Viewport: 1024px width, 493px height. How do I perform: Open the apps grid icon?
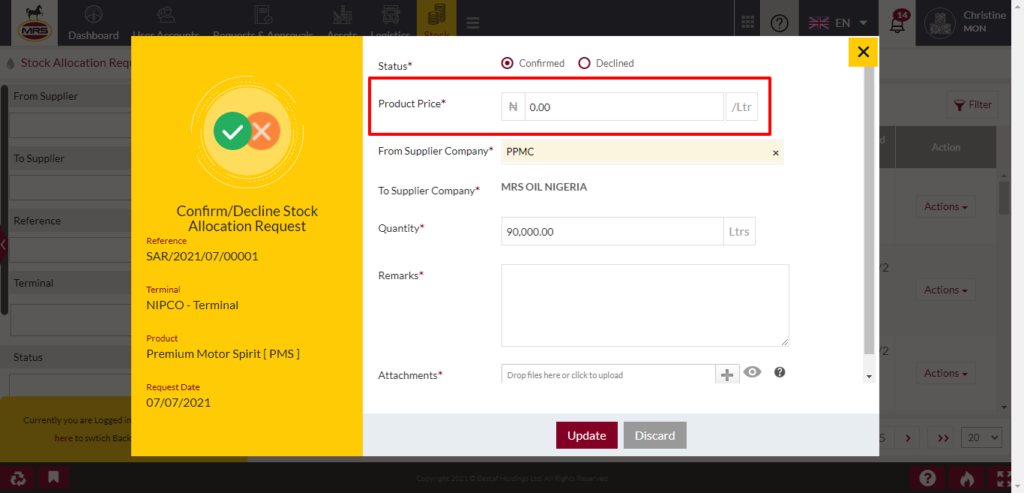[748, 22]
